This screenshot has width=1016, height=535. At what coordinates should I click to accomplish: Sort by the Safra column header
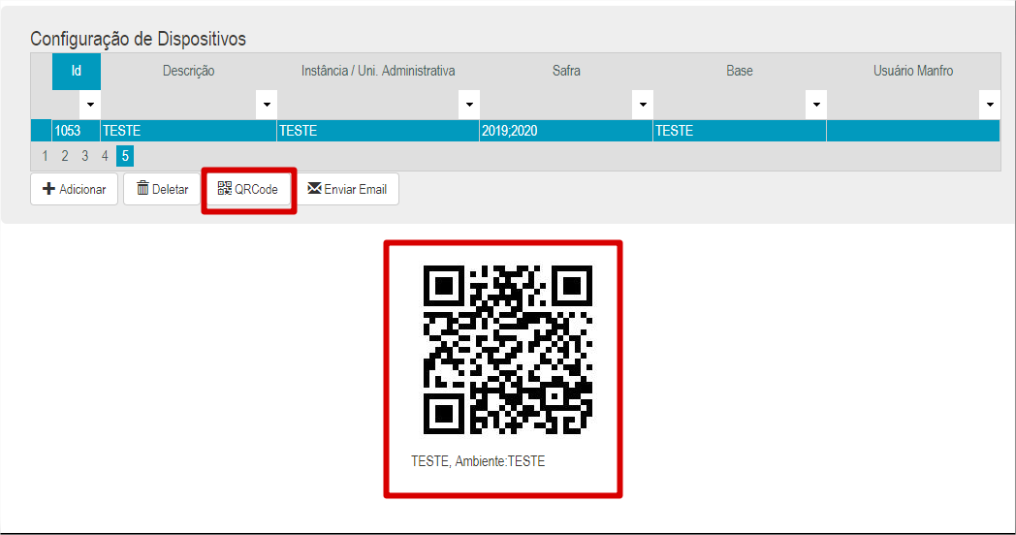tap(566, 71)
